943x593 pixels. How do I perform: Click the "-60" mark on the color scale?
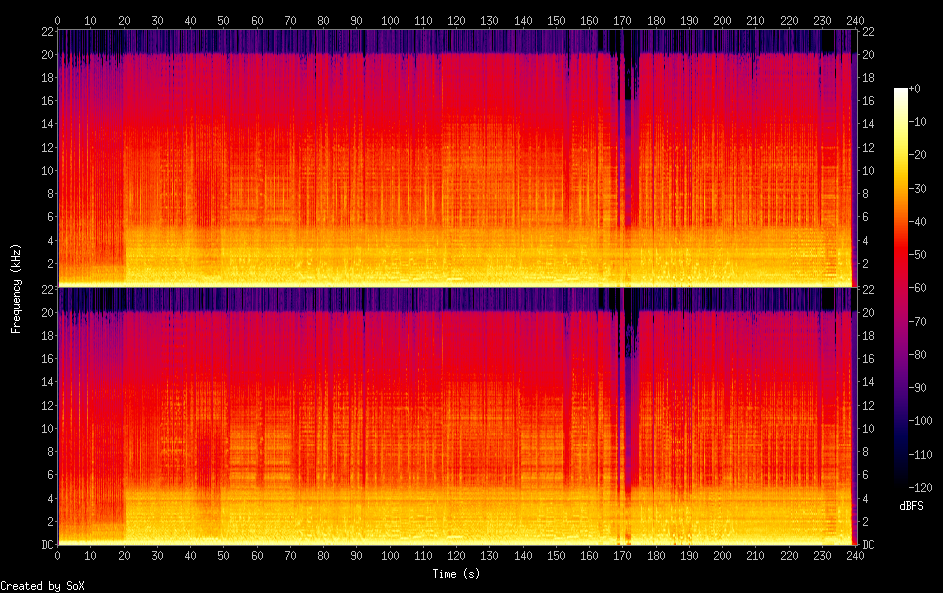point(917,287)
